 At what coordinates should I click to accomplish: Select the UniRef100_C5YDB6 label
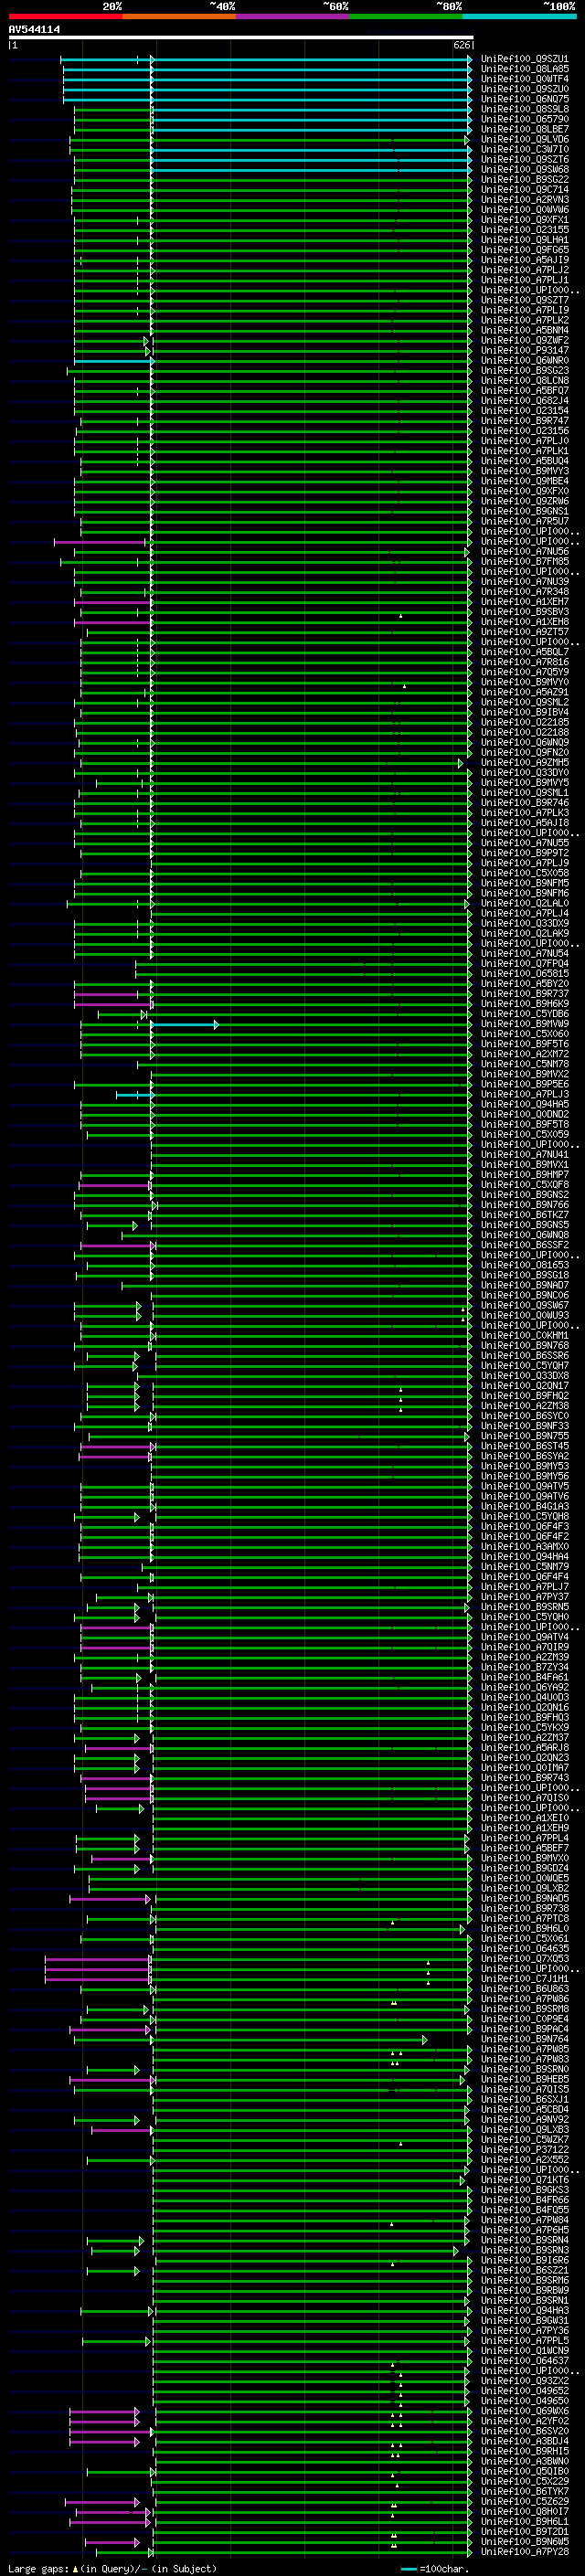tap(524, 1014)
